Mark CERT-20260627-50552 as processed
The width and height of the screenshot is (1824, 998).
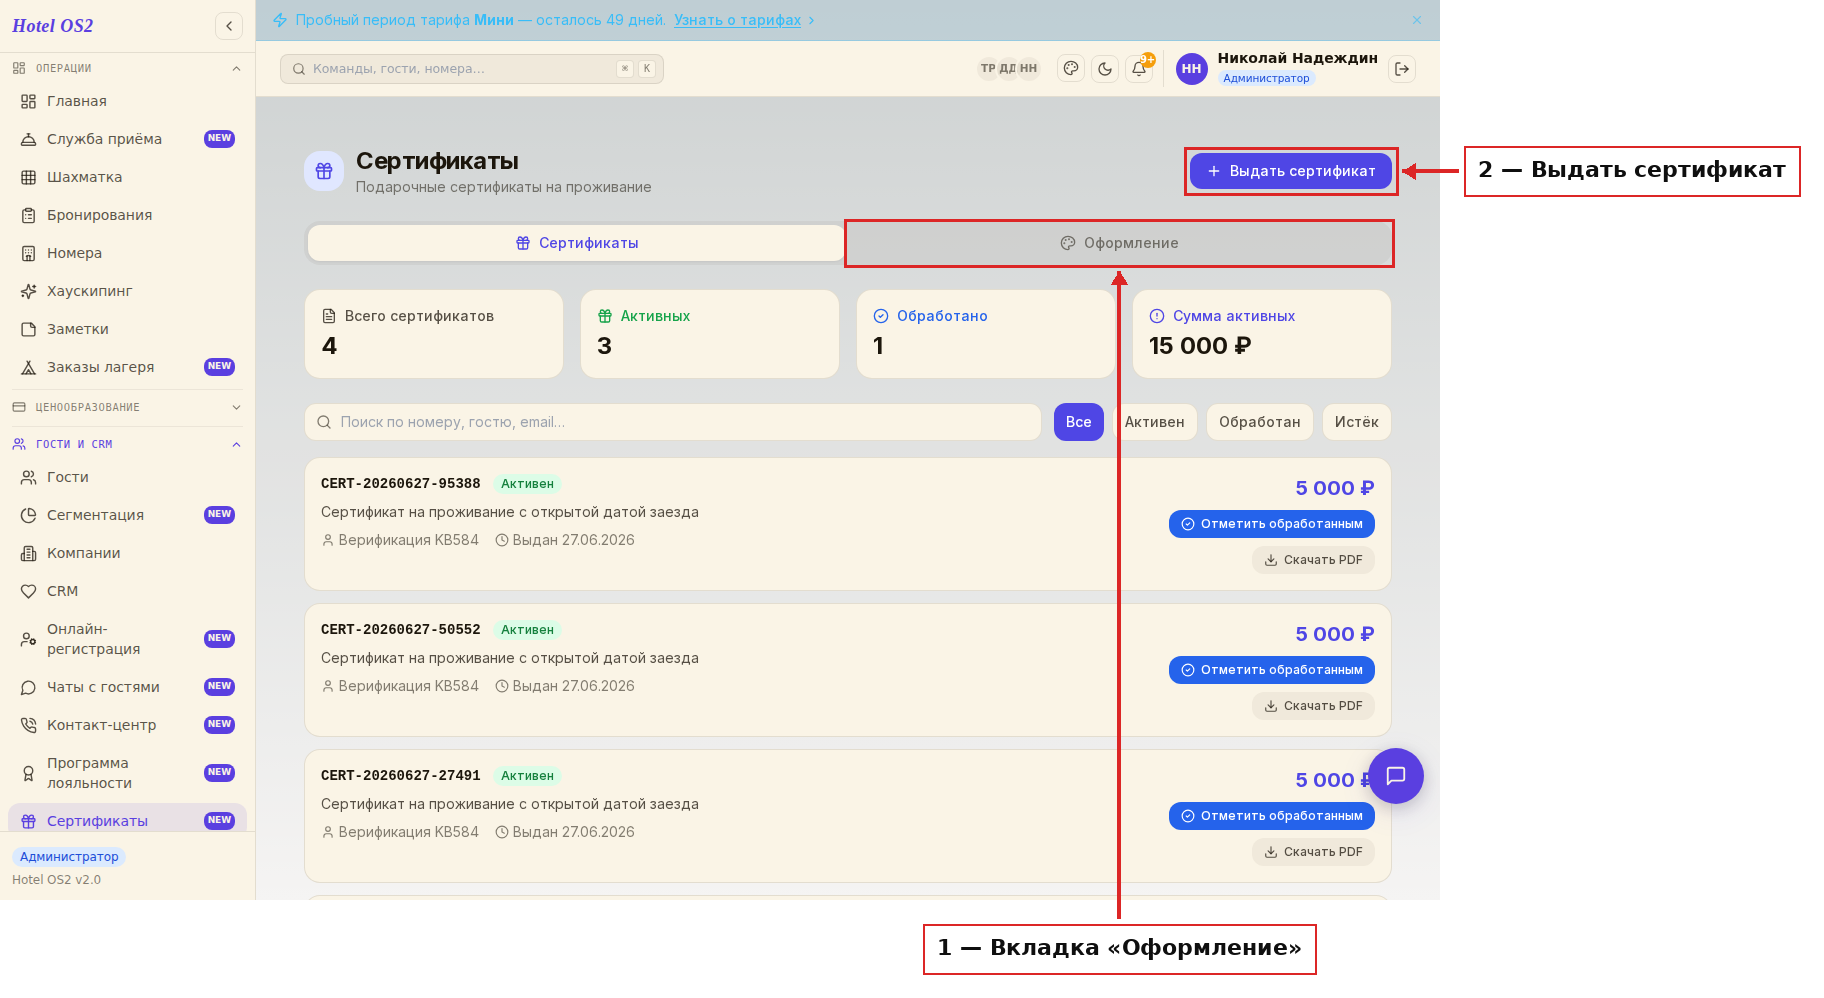point(1272,670)
